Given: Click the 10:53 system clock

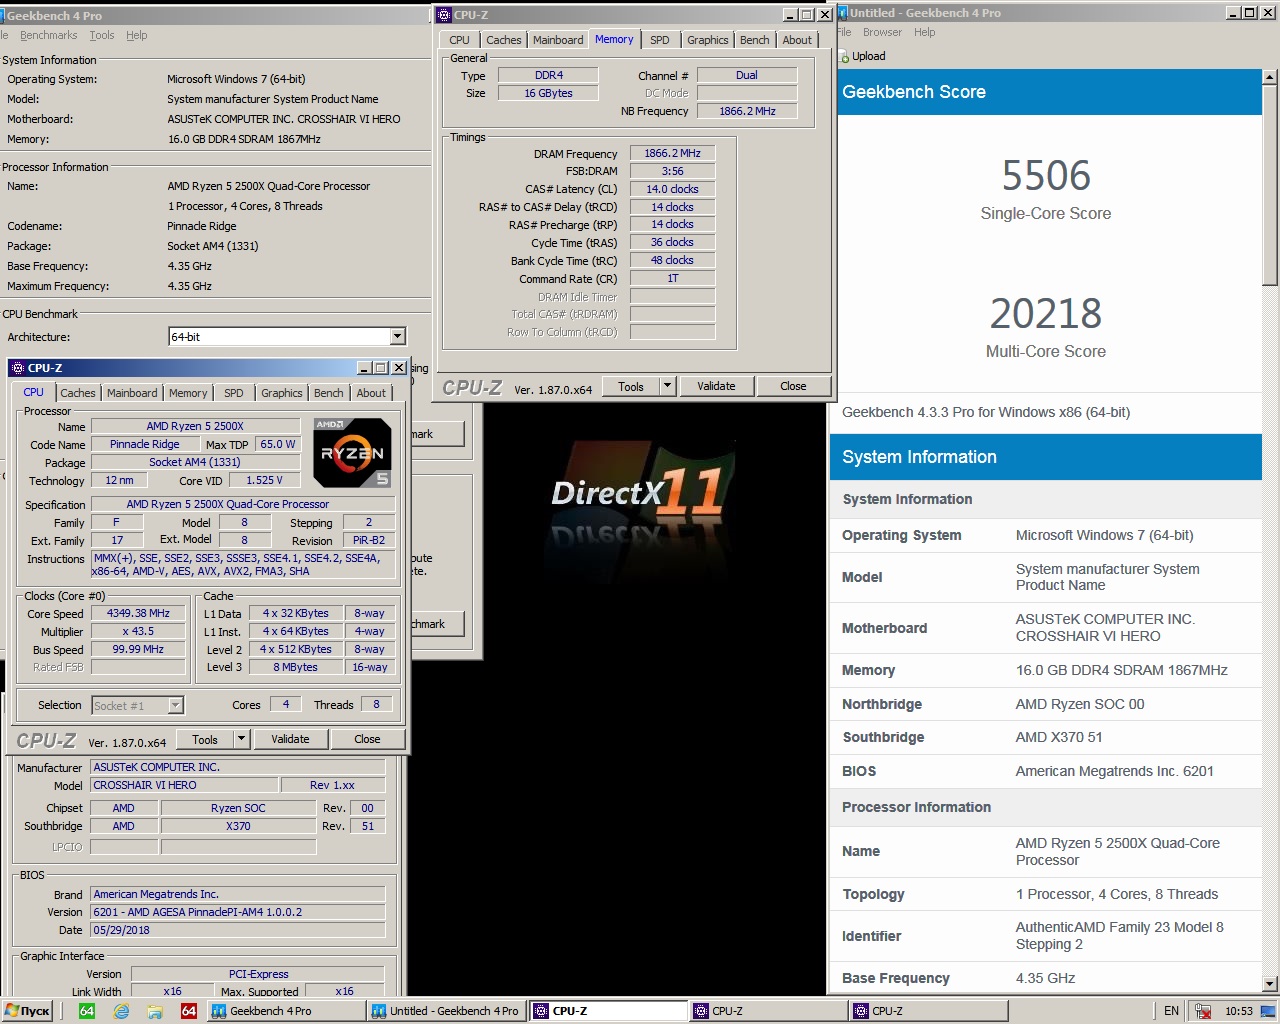Looking at the screenshot, I should pyautogui.click(x=1239, y=1011).
